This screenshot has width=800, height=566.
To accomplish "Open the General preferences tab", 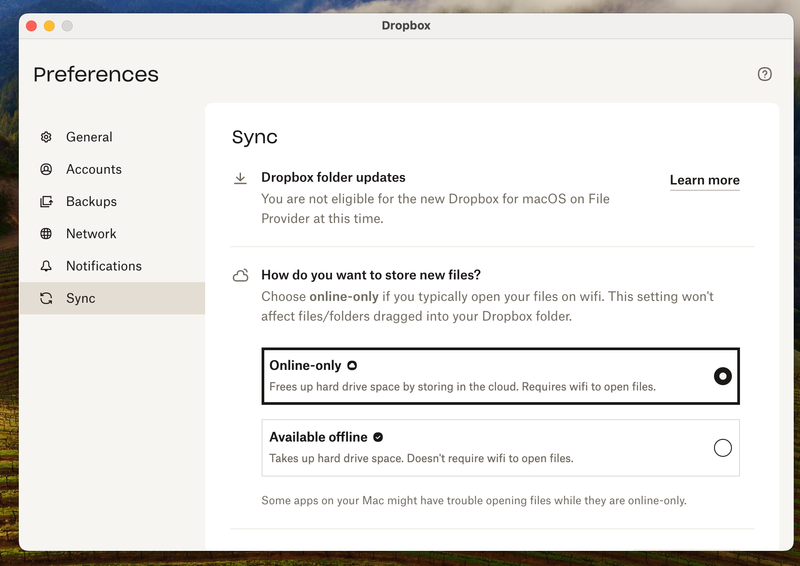I will click(x=89, y=137).
